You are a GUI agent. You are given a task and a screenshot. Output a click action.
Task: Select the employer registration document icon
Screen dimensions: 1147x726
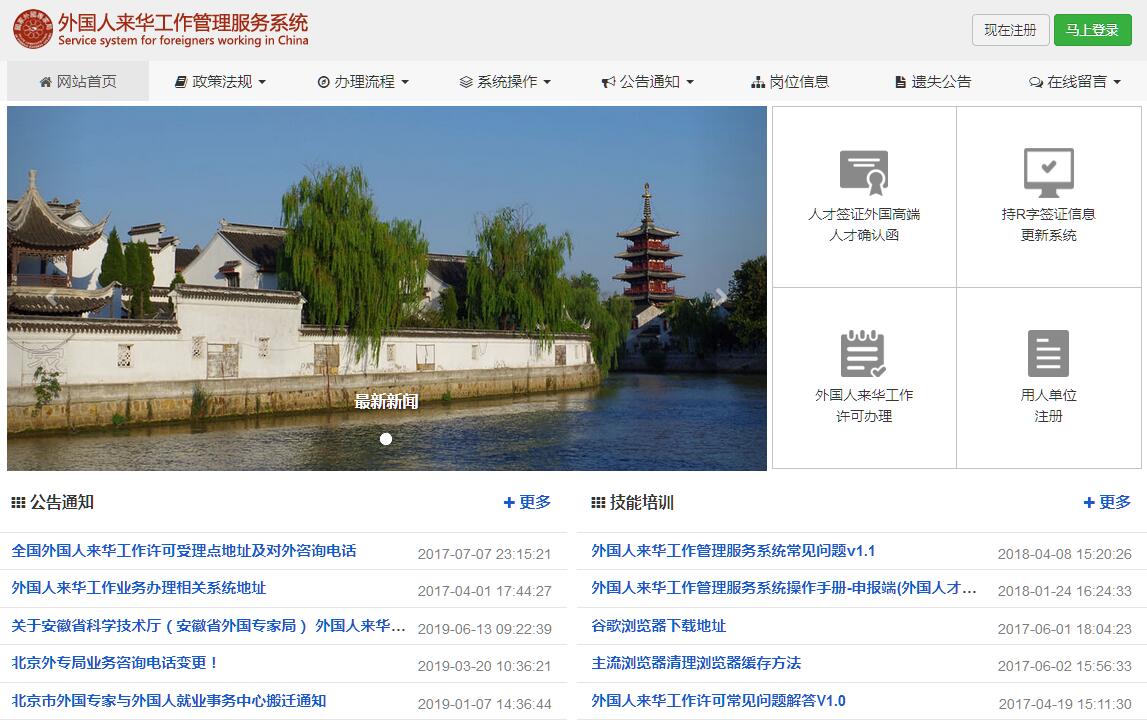click(1048, 354)
